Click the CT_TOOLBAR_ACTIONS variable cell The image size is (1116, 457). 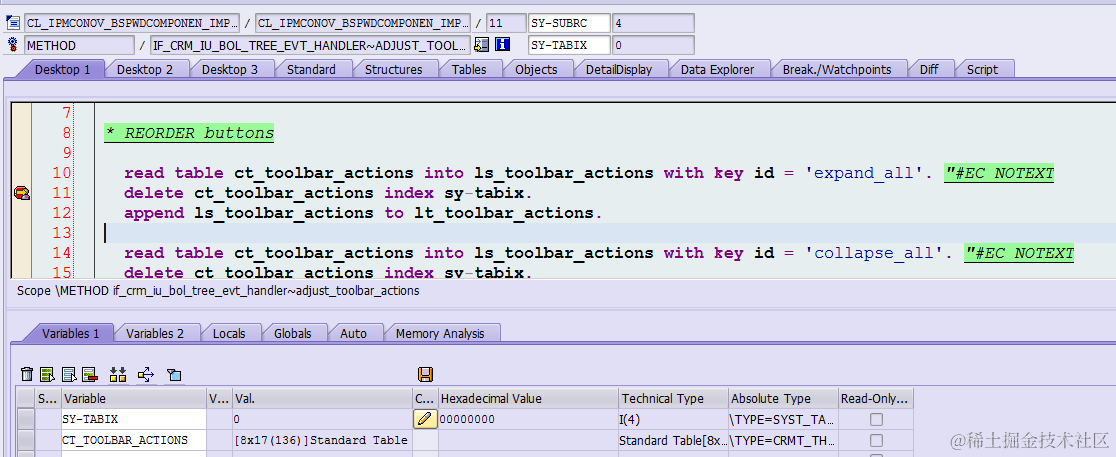[x=133, y=441]
